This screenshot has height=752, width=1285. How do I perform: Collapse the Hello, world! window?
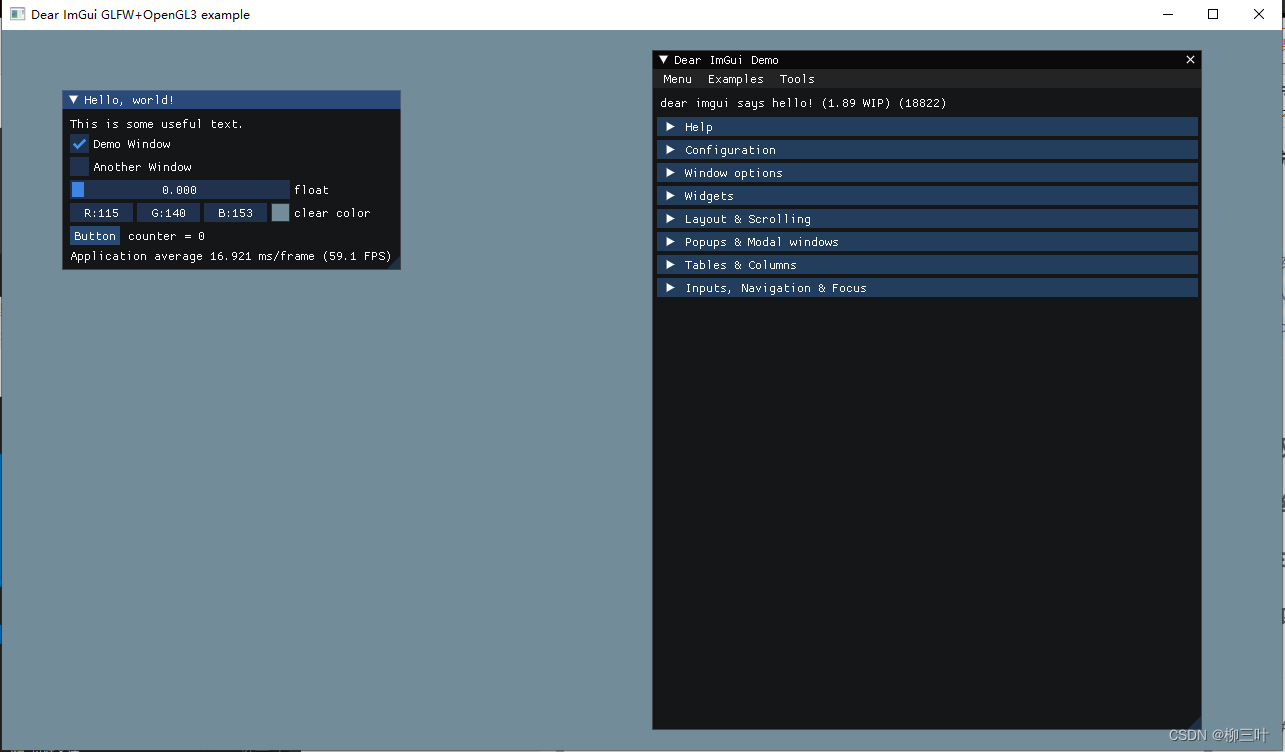click(x=72, y=99)
